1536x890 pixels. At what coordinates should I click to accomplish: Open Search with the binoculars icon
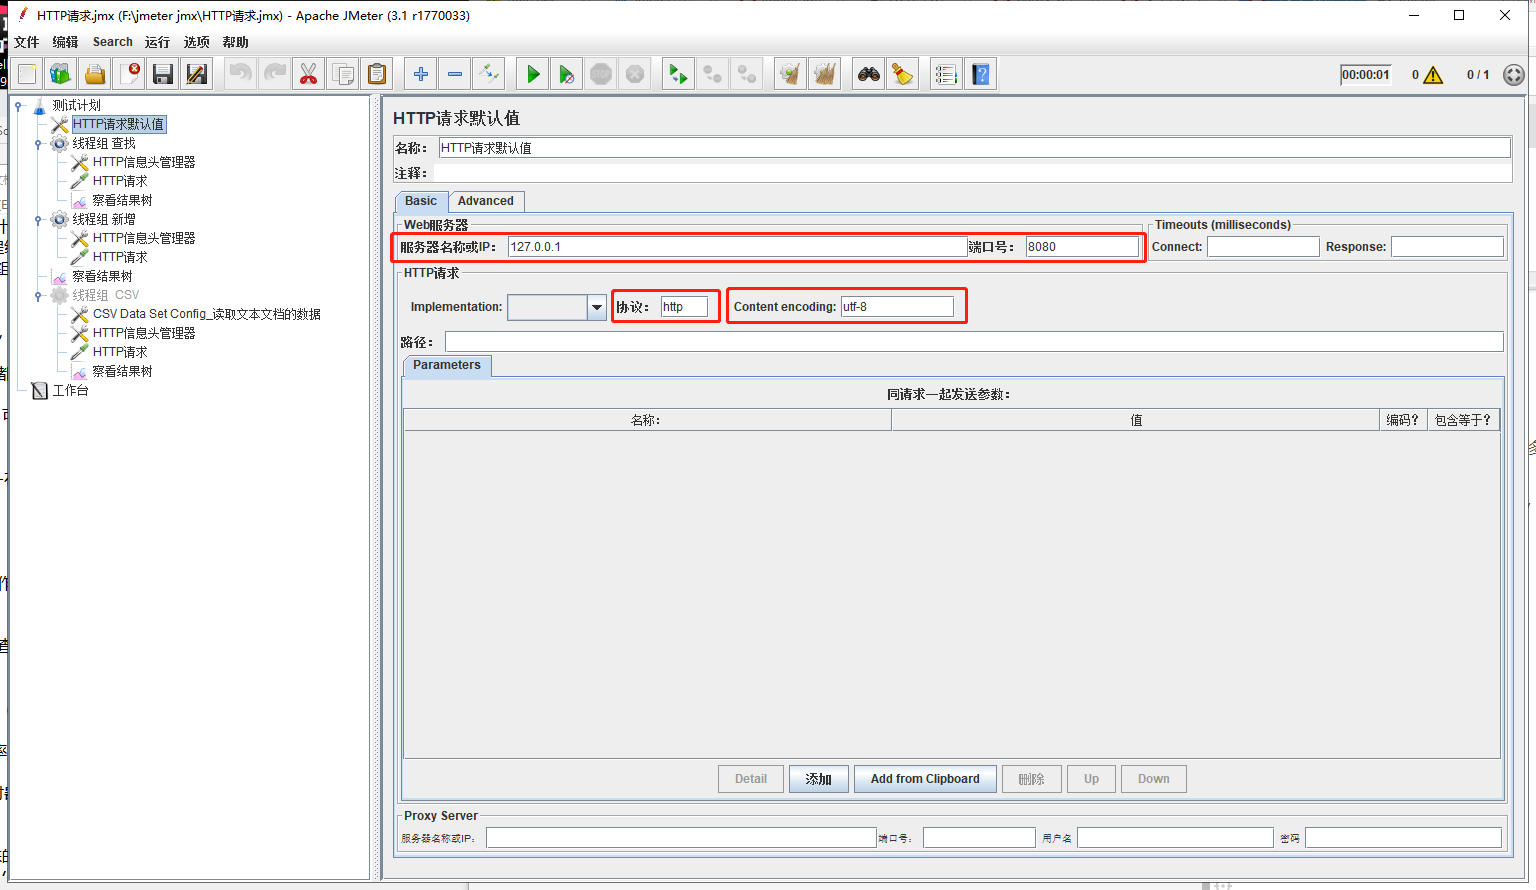pyautogui.click(x=869, y=74)
